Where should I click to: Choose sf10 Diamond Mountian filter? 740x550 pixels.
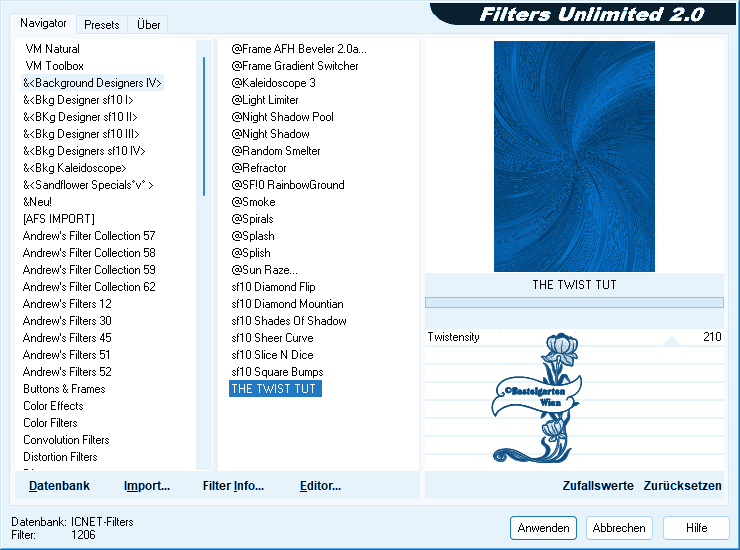(x=287, y=304)
